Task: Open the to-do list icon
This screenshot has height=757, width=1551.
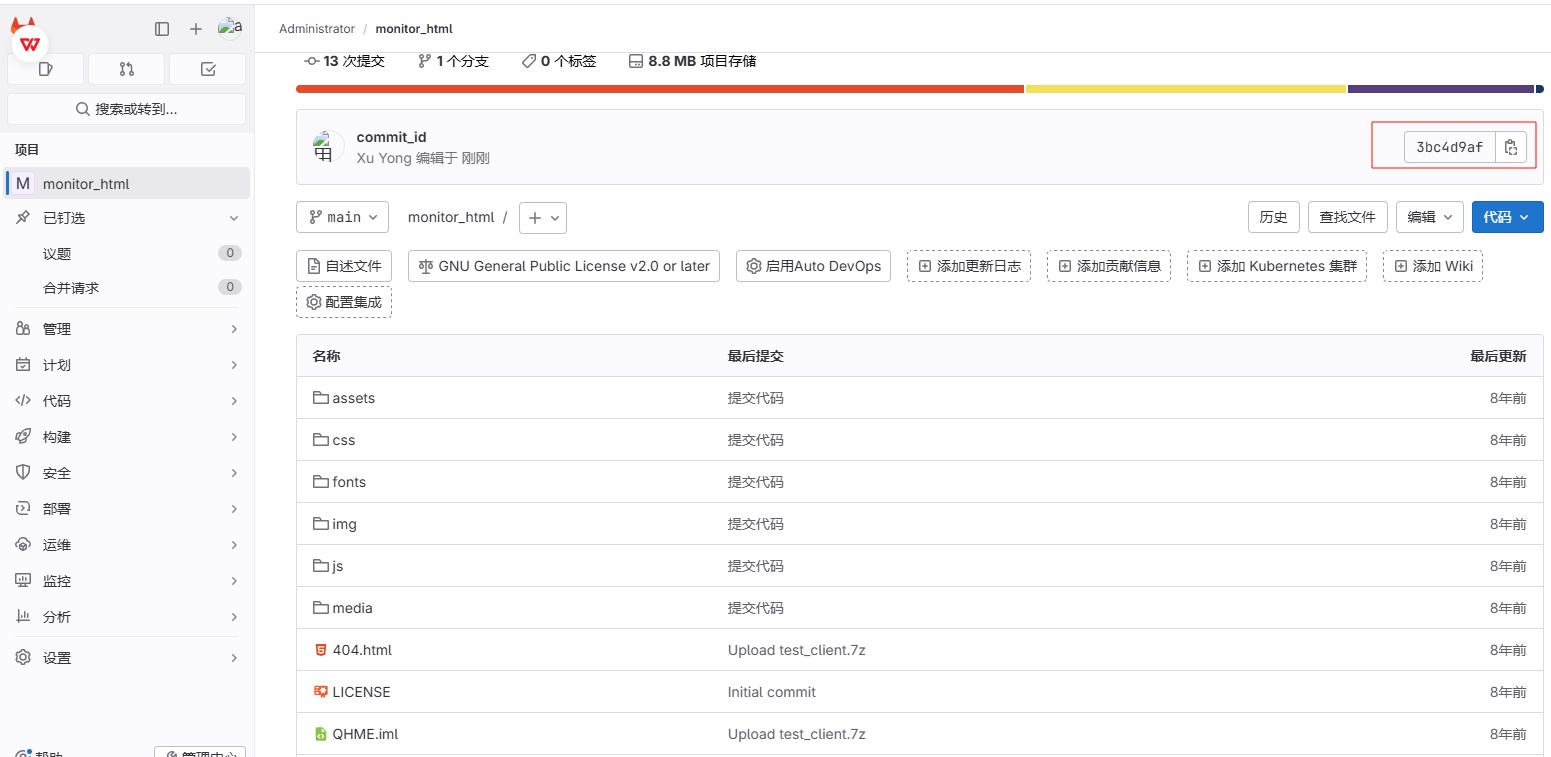Action: [207, 69]
